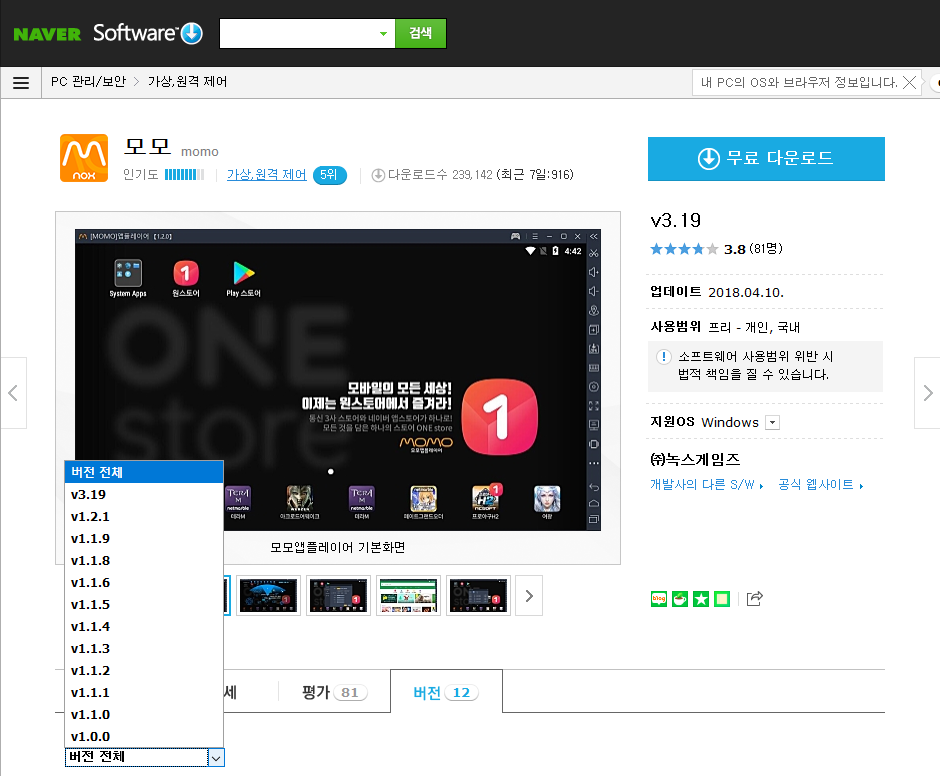Open 가상,원격 제어 category link
Screen dimensions: 940x776
pyautogui.click(x=266, y=175)
